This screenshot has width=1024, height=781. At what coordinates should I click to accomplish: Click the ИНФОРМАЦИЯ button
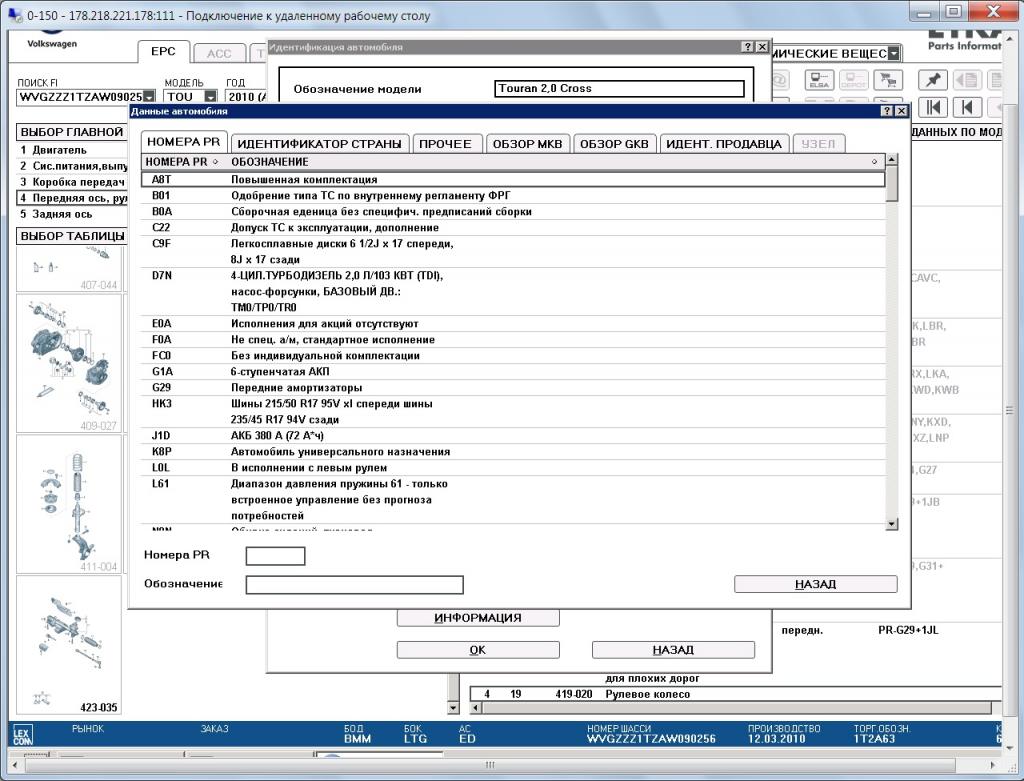478,618
